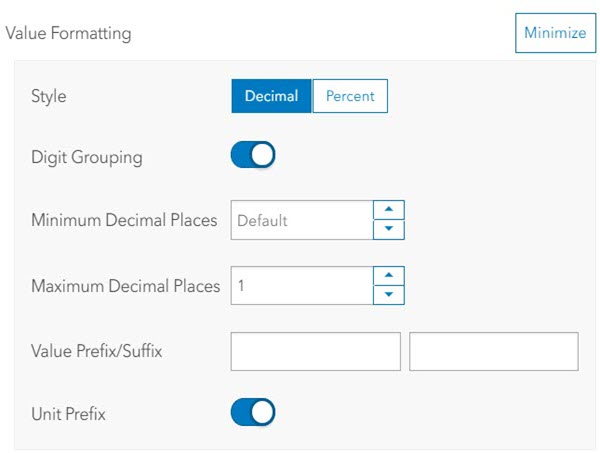Click the Style label
600x453 pixels.
pyautogui.click(x=49, y=97)
